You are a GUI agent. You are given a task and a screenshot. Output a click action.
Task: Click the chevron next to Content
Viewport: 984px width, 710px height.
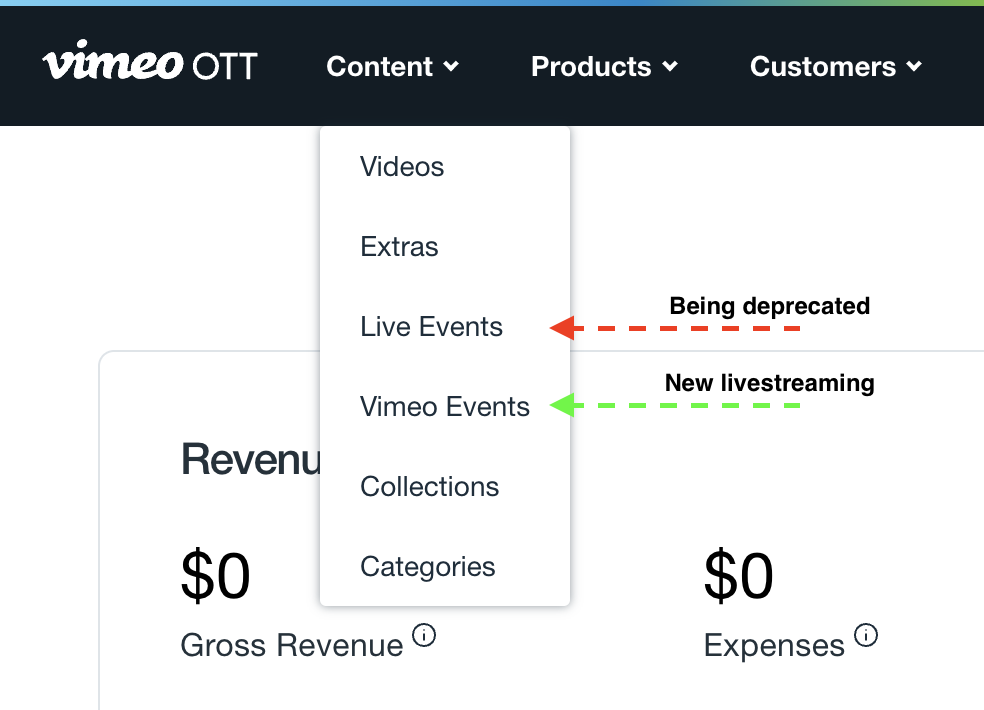coord(451,66)
